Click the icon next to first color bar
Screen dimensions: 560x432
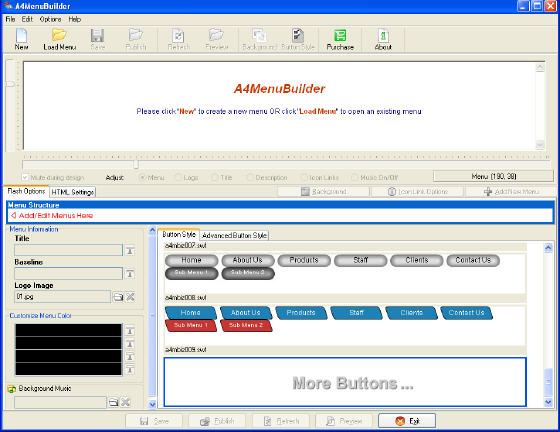point(130,331)
